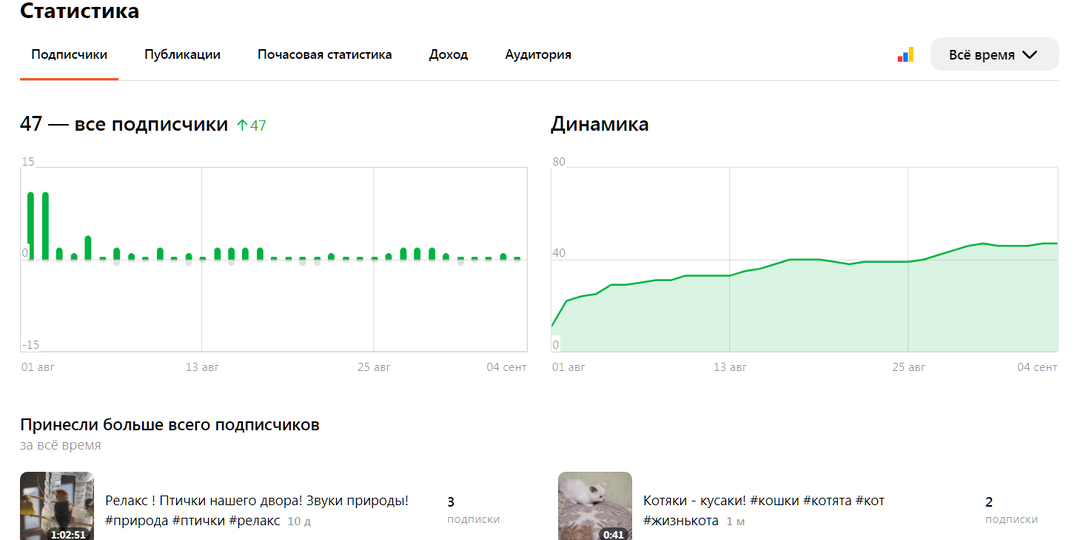Open the colored bar chart icon
Image resolution: width=1080 pixels, height=540 pixels.
905,54
